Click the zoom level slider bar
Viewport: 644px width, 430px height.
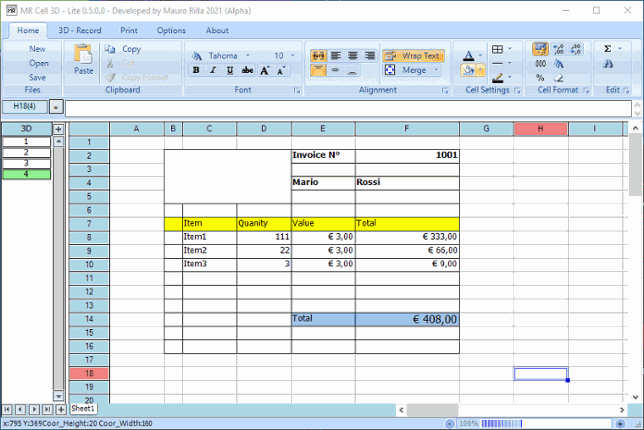[546, 423]
